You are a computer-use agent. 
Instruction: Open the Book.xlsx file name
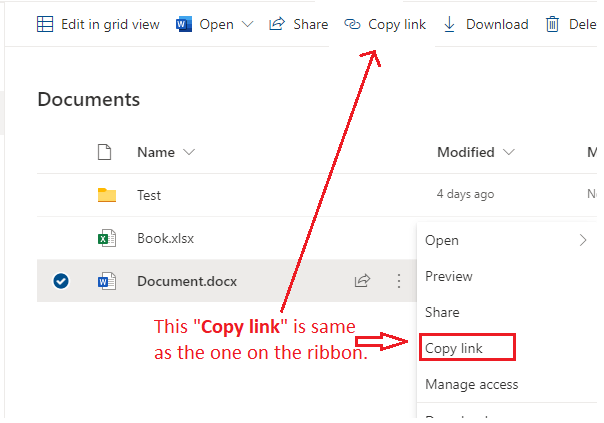click(x=166, y=238)
